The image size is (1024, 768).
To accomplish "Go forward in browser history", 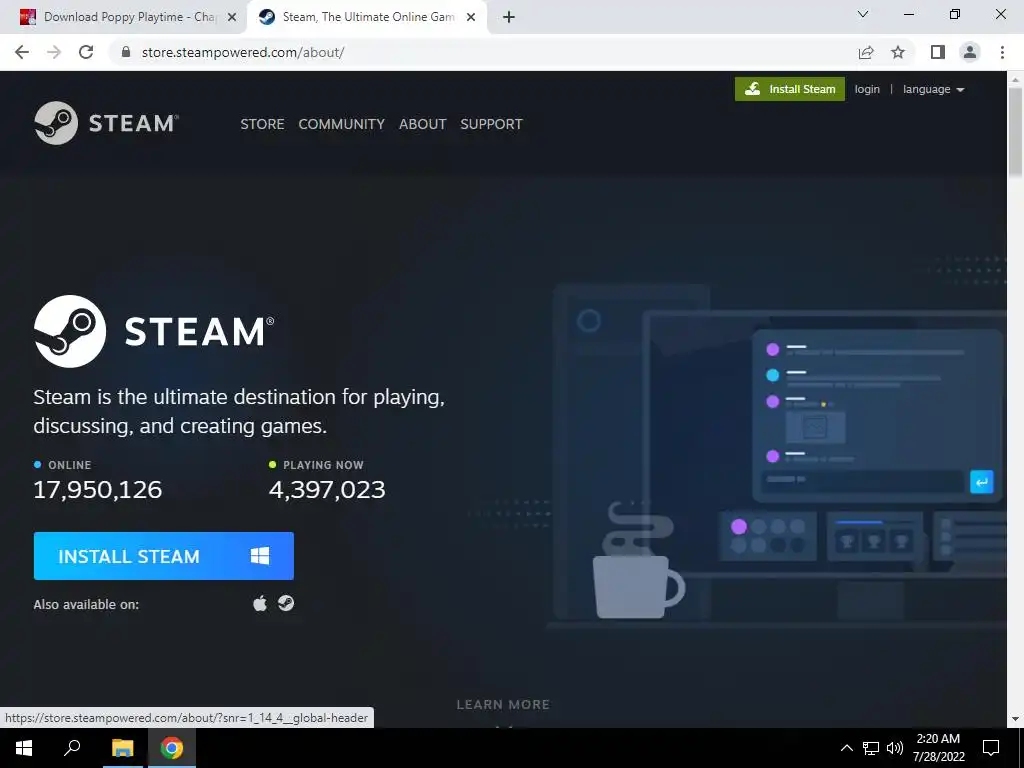I will point(54,52).
